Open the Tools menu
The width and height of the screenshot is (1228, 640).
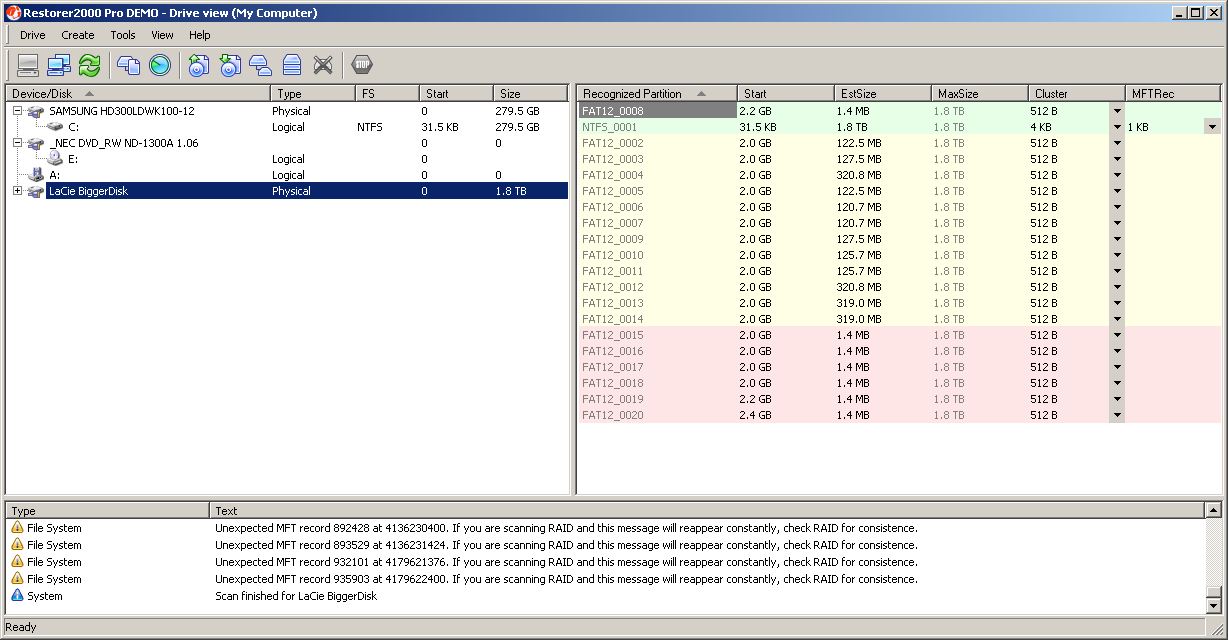123,35
